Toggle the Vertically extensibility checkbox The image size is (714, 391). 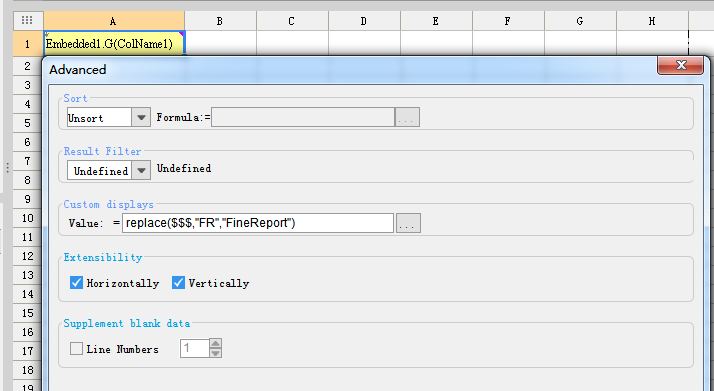pyautogui.click(x=178, y=283)
